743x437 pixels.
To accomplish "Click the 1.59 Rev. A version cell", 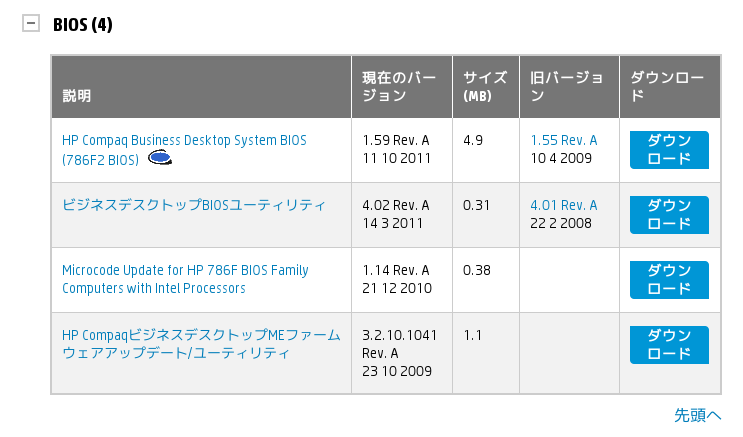I will point(396,141).
